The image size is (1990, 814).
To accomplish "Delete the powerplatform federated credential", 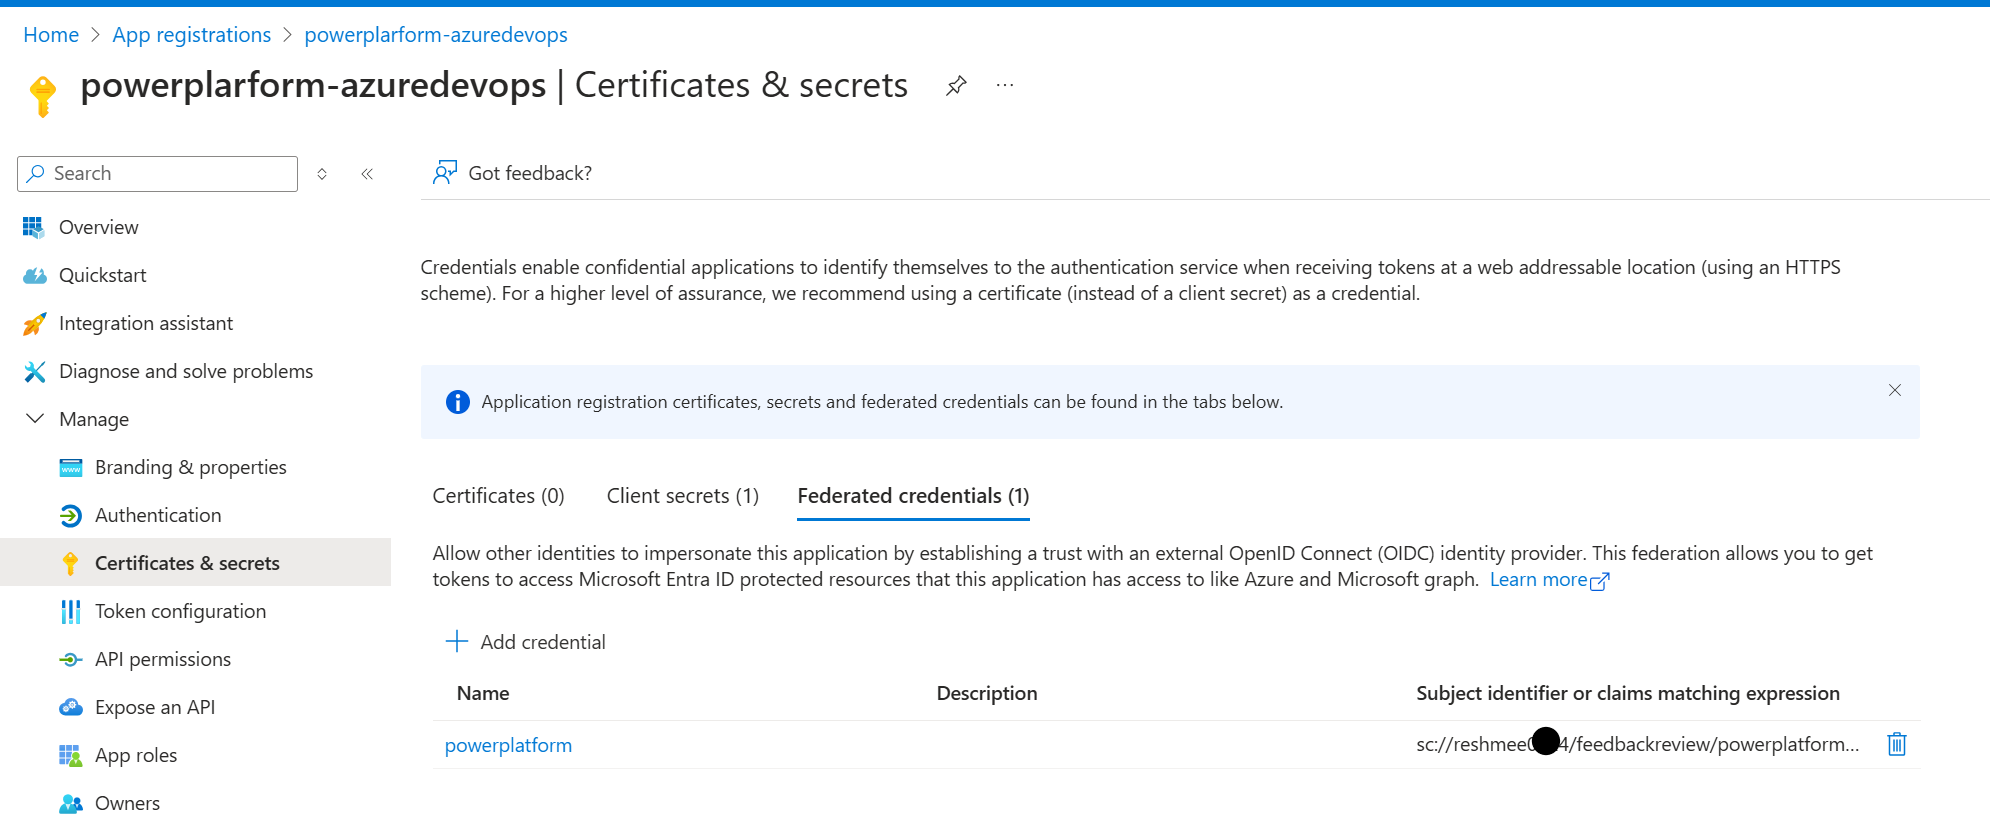I will pos(1896,744).
